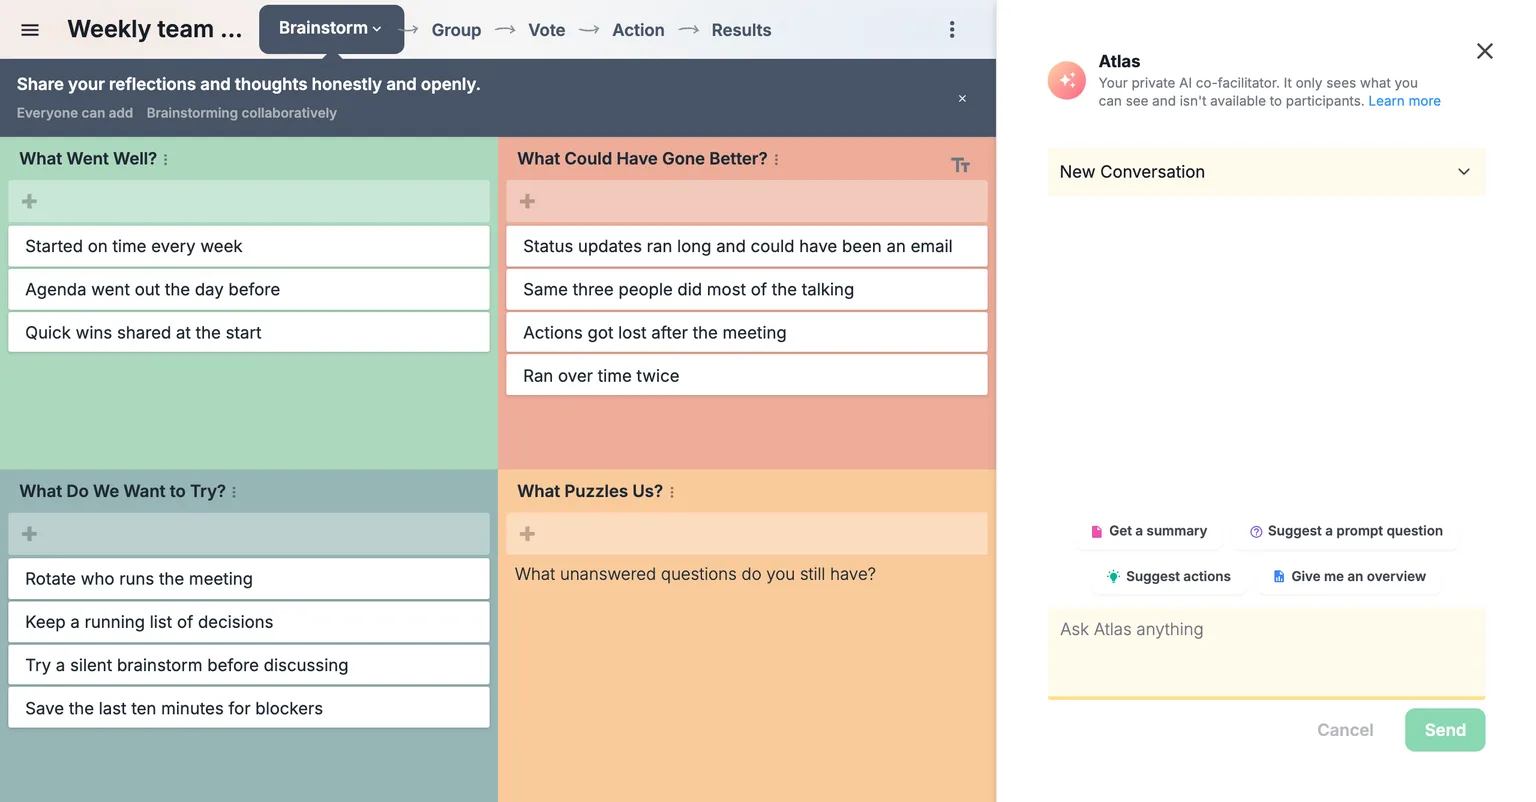Click the 'What Could Have Gone Better?' column title
Viewport: 1536px width, 802px height.
[642, 159]
